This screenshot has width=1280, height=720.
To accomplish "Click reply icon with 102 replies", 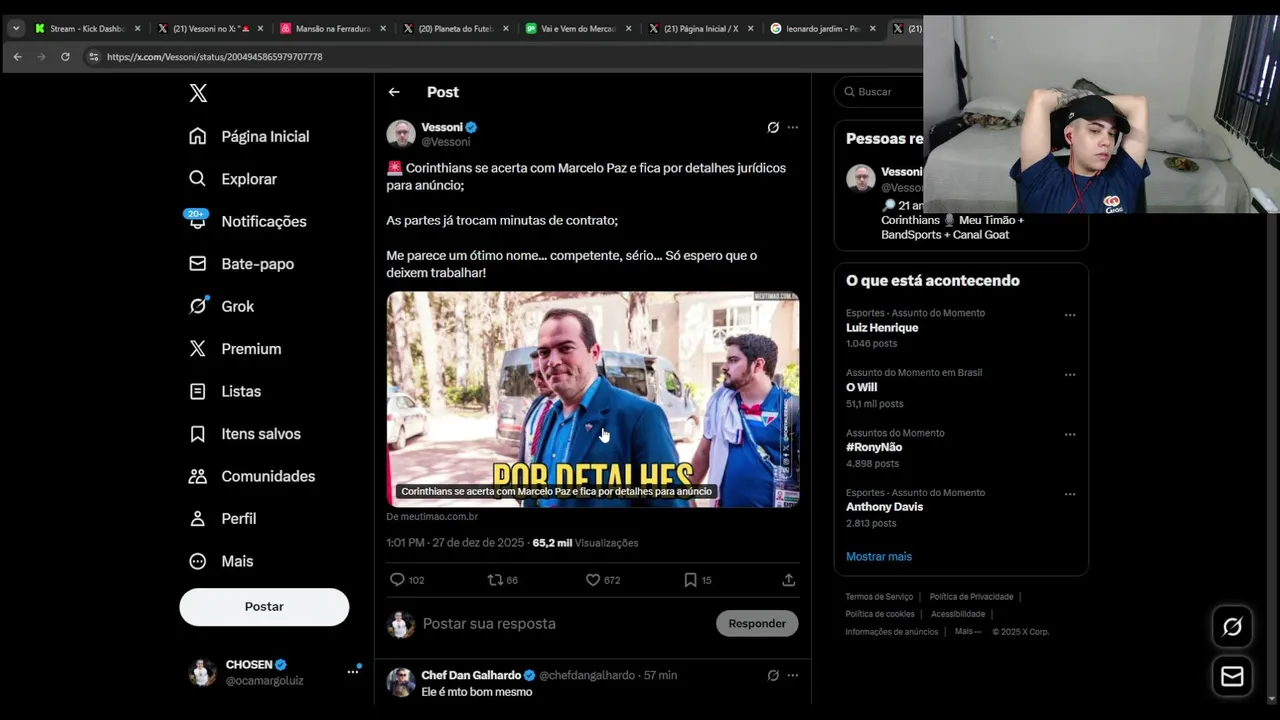I will point(397,580).
